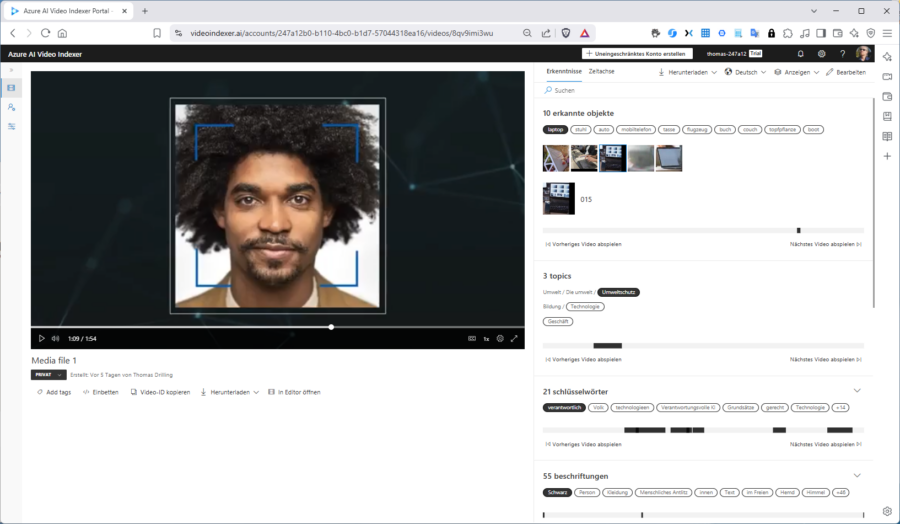Click 'Uneingeschränktes Konto erstellen' button
Viewport: 900px width, 524px height.
pyautogui.click(x=637, y=54)
